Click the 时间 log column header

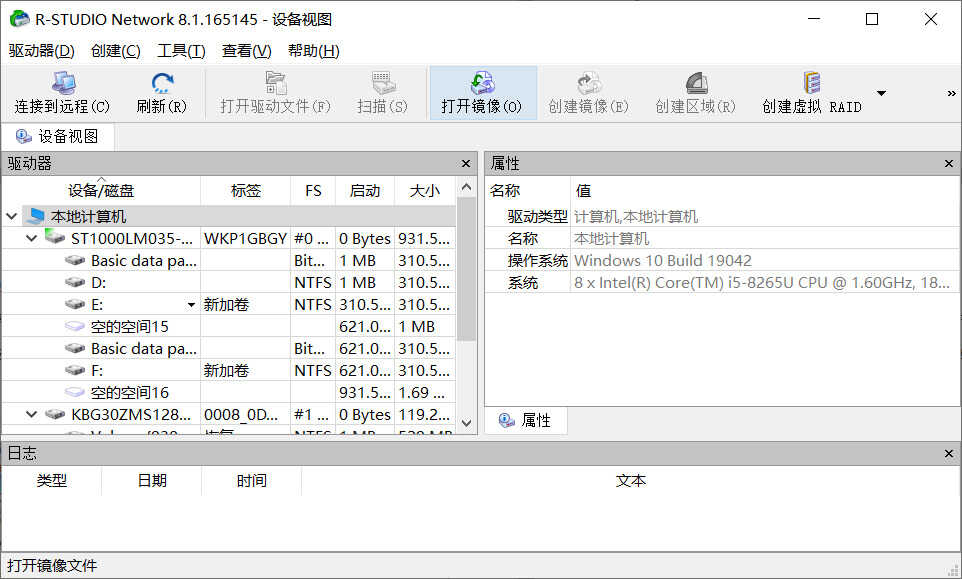point(252,480)
